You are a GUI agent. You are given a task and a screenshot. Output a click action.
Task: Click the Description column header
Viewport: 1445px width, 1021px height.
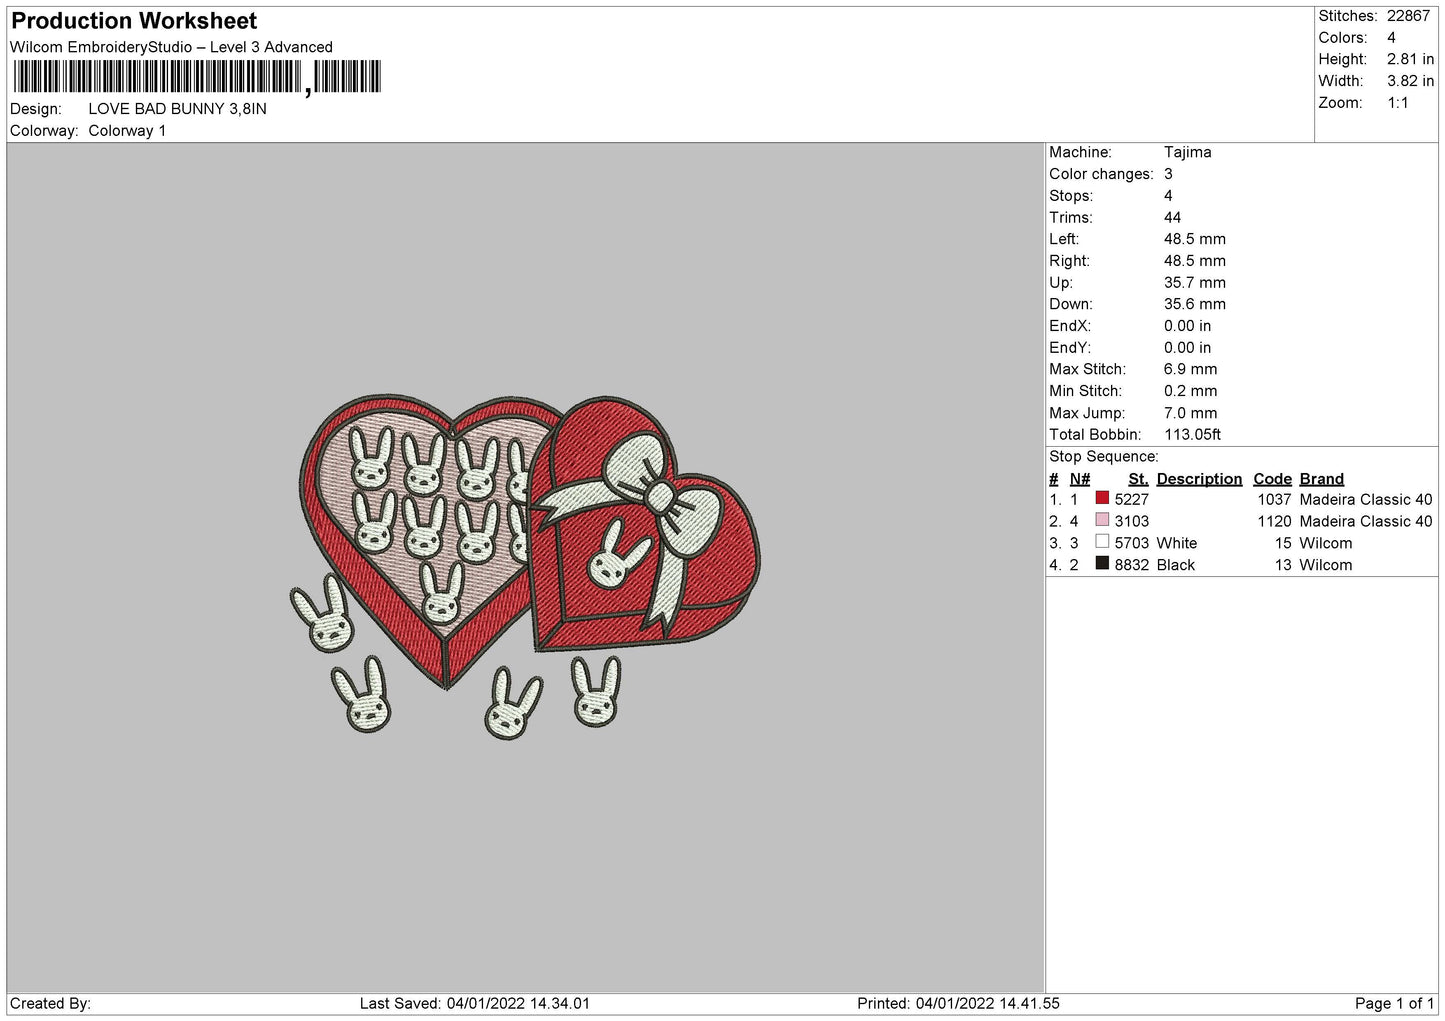coord(1198,479)
